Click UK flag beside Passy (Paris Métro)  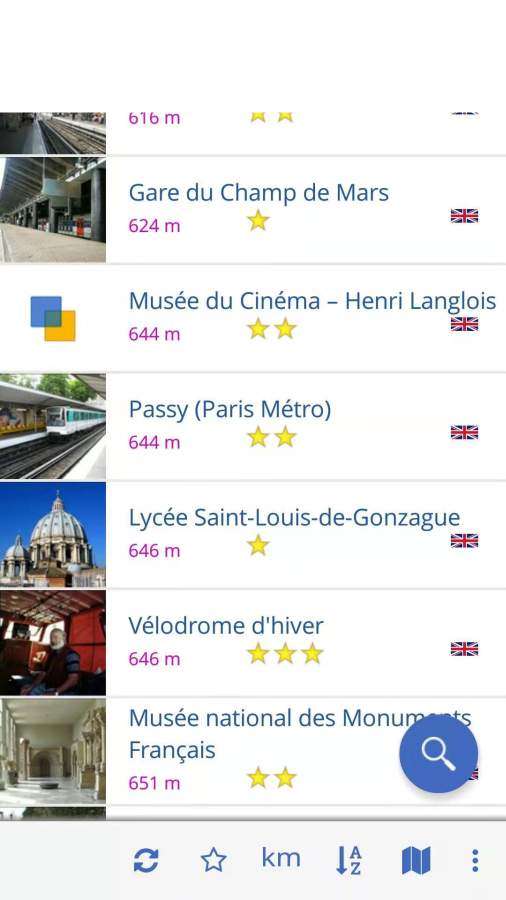coord(464,432)
